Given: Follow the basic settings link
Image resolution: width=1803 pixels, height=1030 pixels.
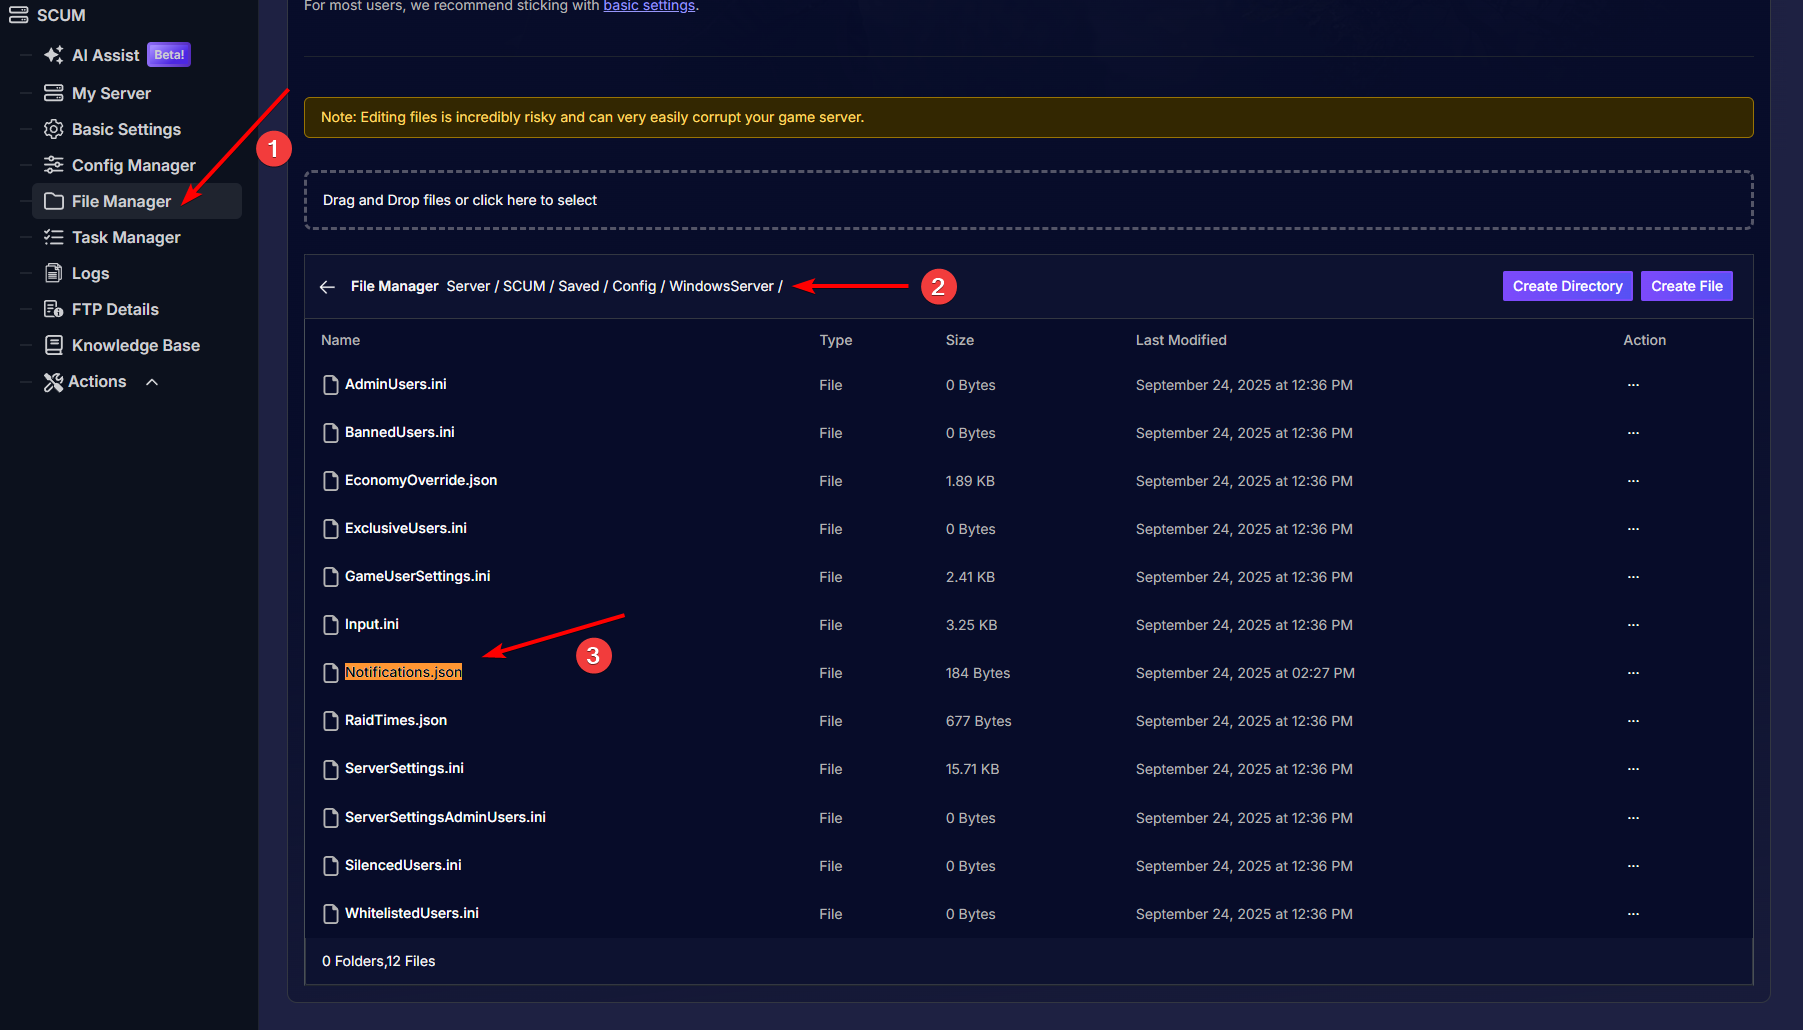Looking at the screenshot, I should (649, 6).
